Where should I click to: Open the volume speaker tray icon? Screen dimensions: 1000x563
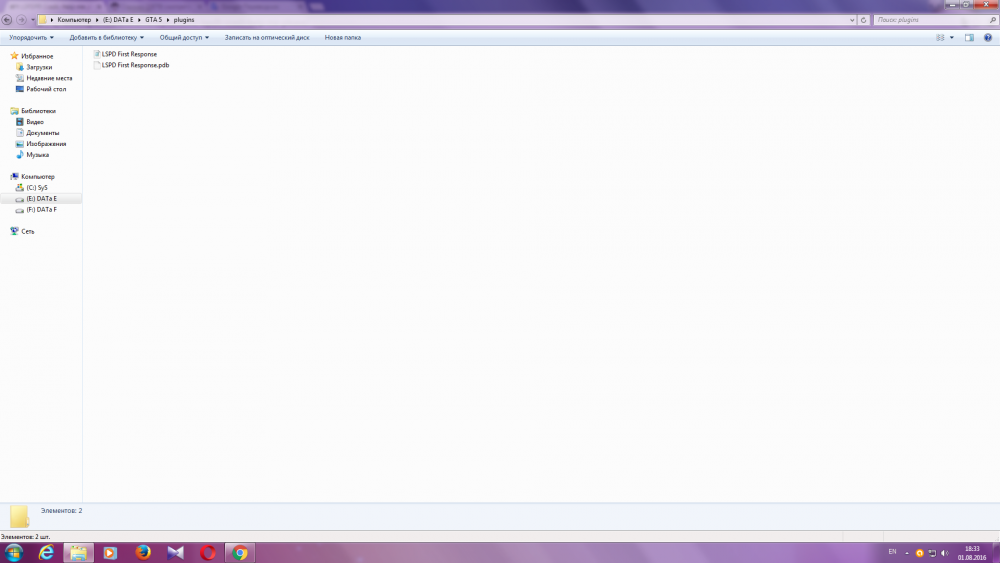945,553
